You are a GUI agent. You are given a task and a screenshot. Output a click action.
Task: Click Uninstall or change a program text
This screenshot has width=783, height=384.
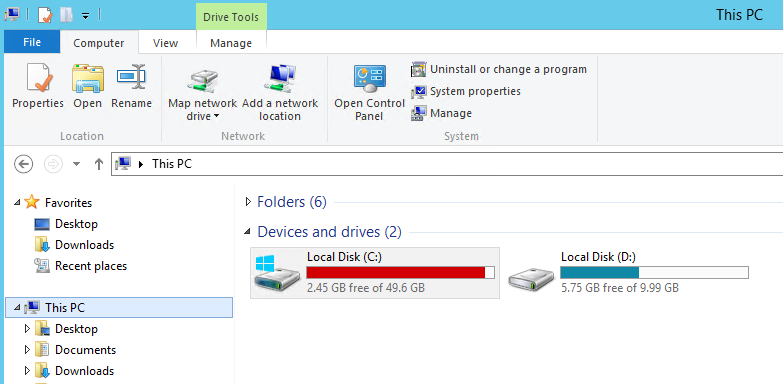click(508, 69)
